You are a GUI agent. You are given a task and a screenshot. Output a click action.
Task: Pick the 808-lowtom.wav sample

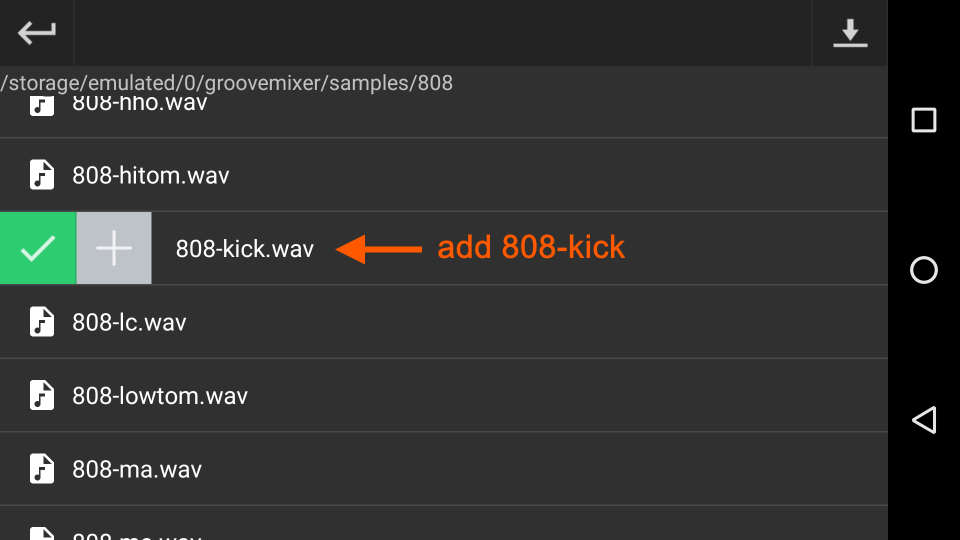(160, 396)
